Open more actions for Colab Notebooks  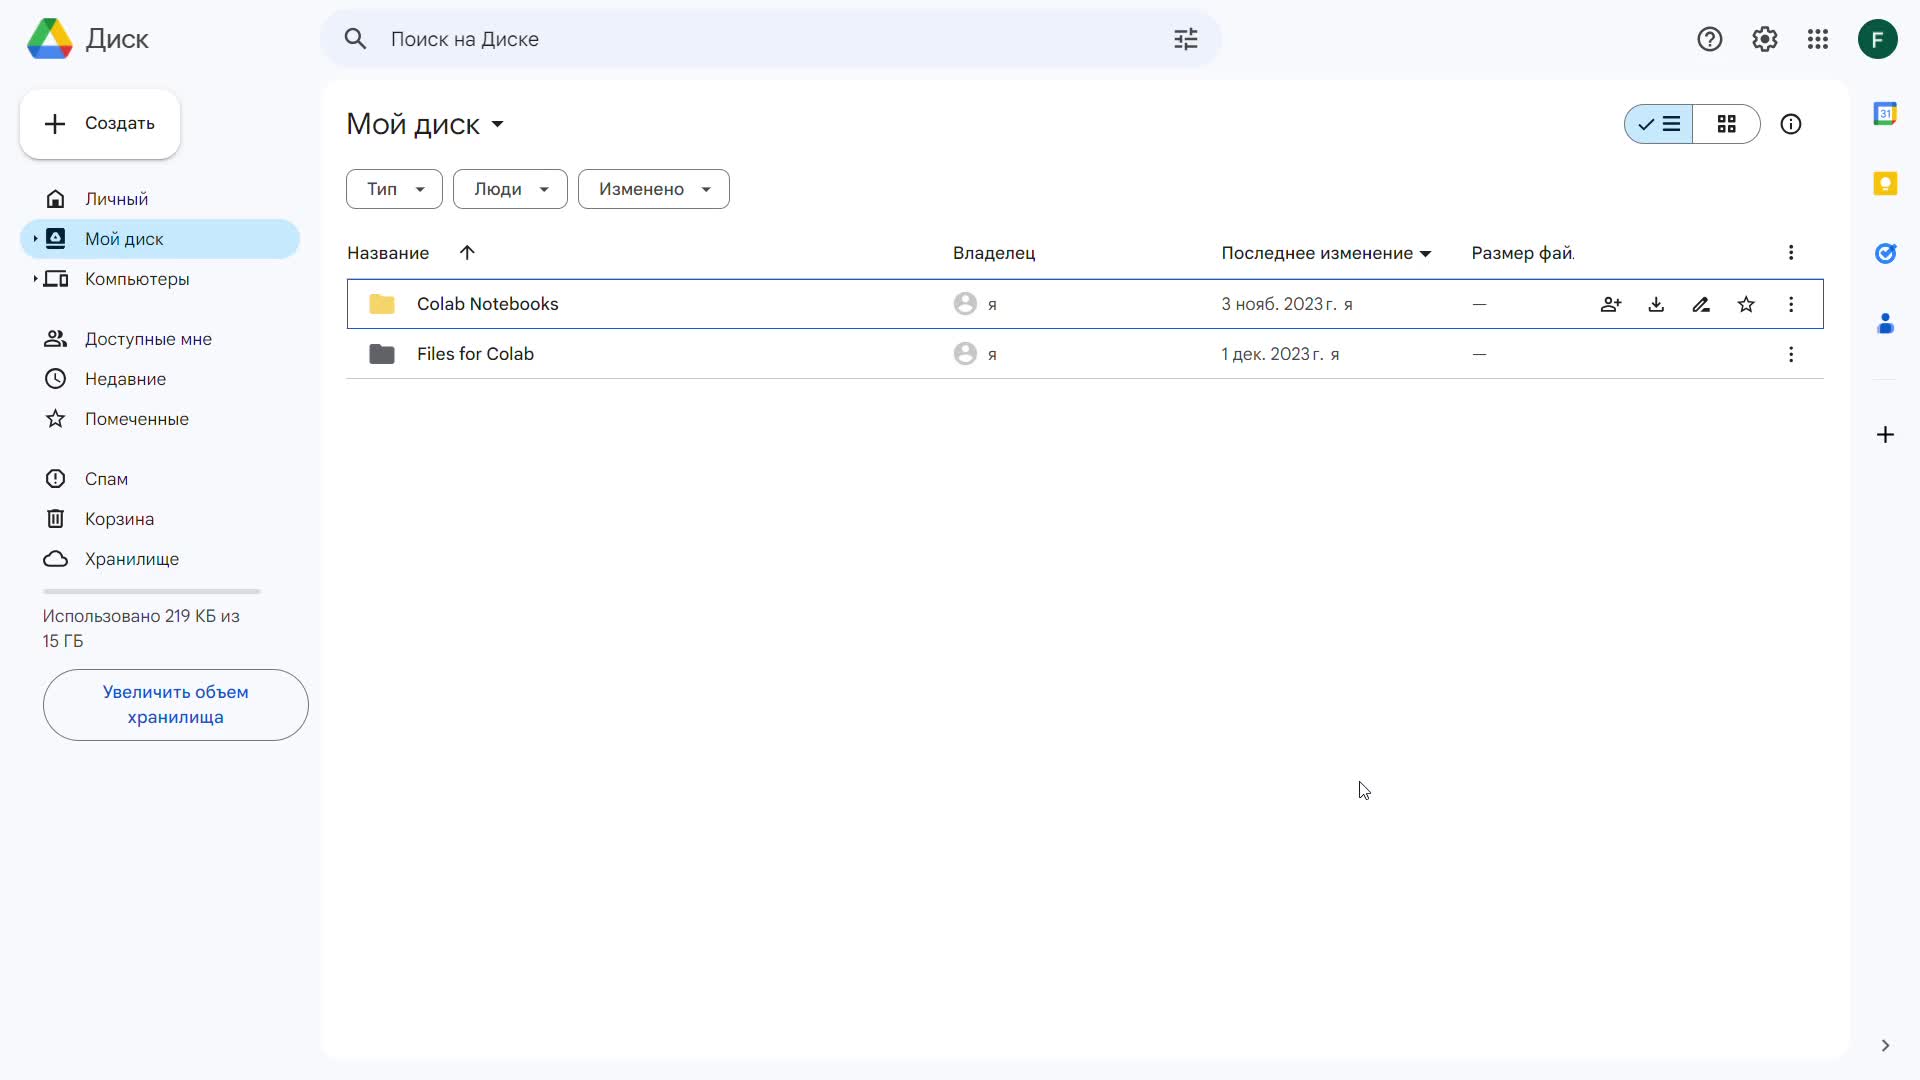[x=1791, y=304]
